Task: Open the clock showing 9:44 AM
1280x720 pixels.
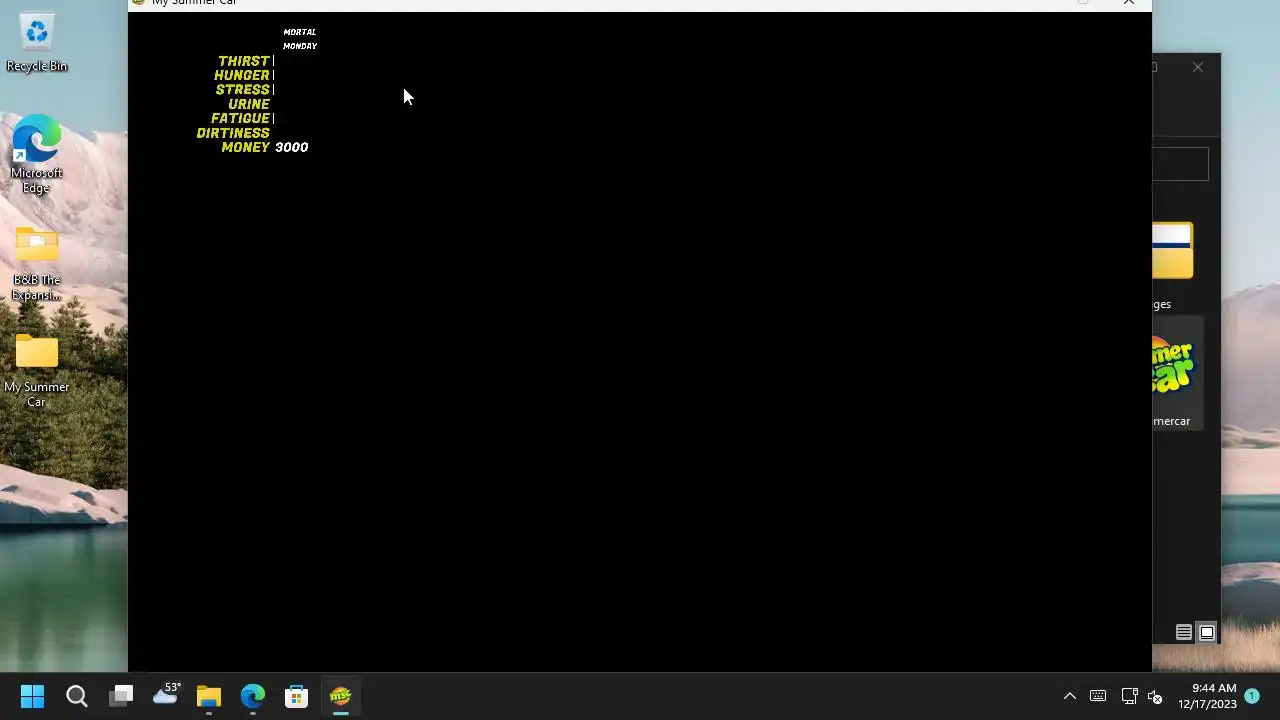Action: tap(1207, 696)
